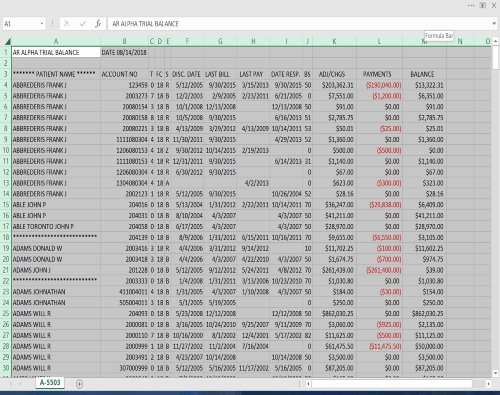The width and height of the screenshot is (500, 395).
Task: Click payment cell ($190,040.00)
Action: tap(379, 85)
